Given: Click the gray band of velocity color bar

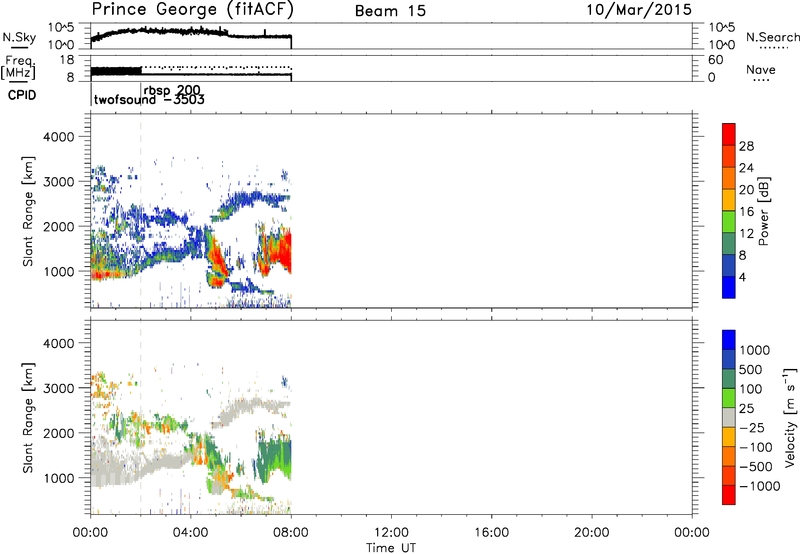Looking at the screenshot, I should coord(729,417).
